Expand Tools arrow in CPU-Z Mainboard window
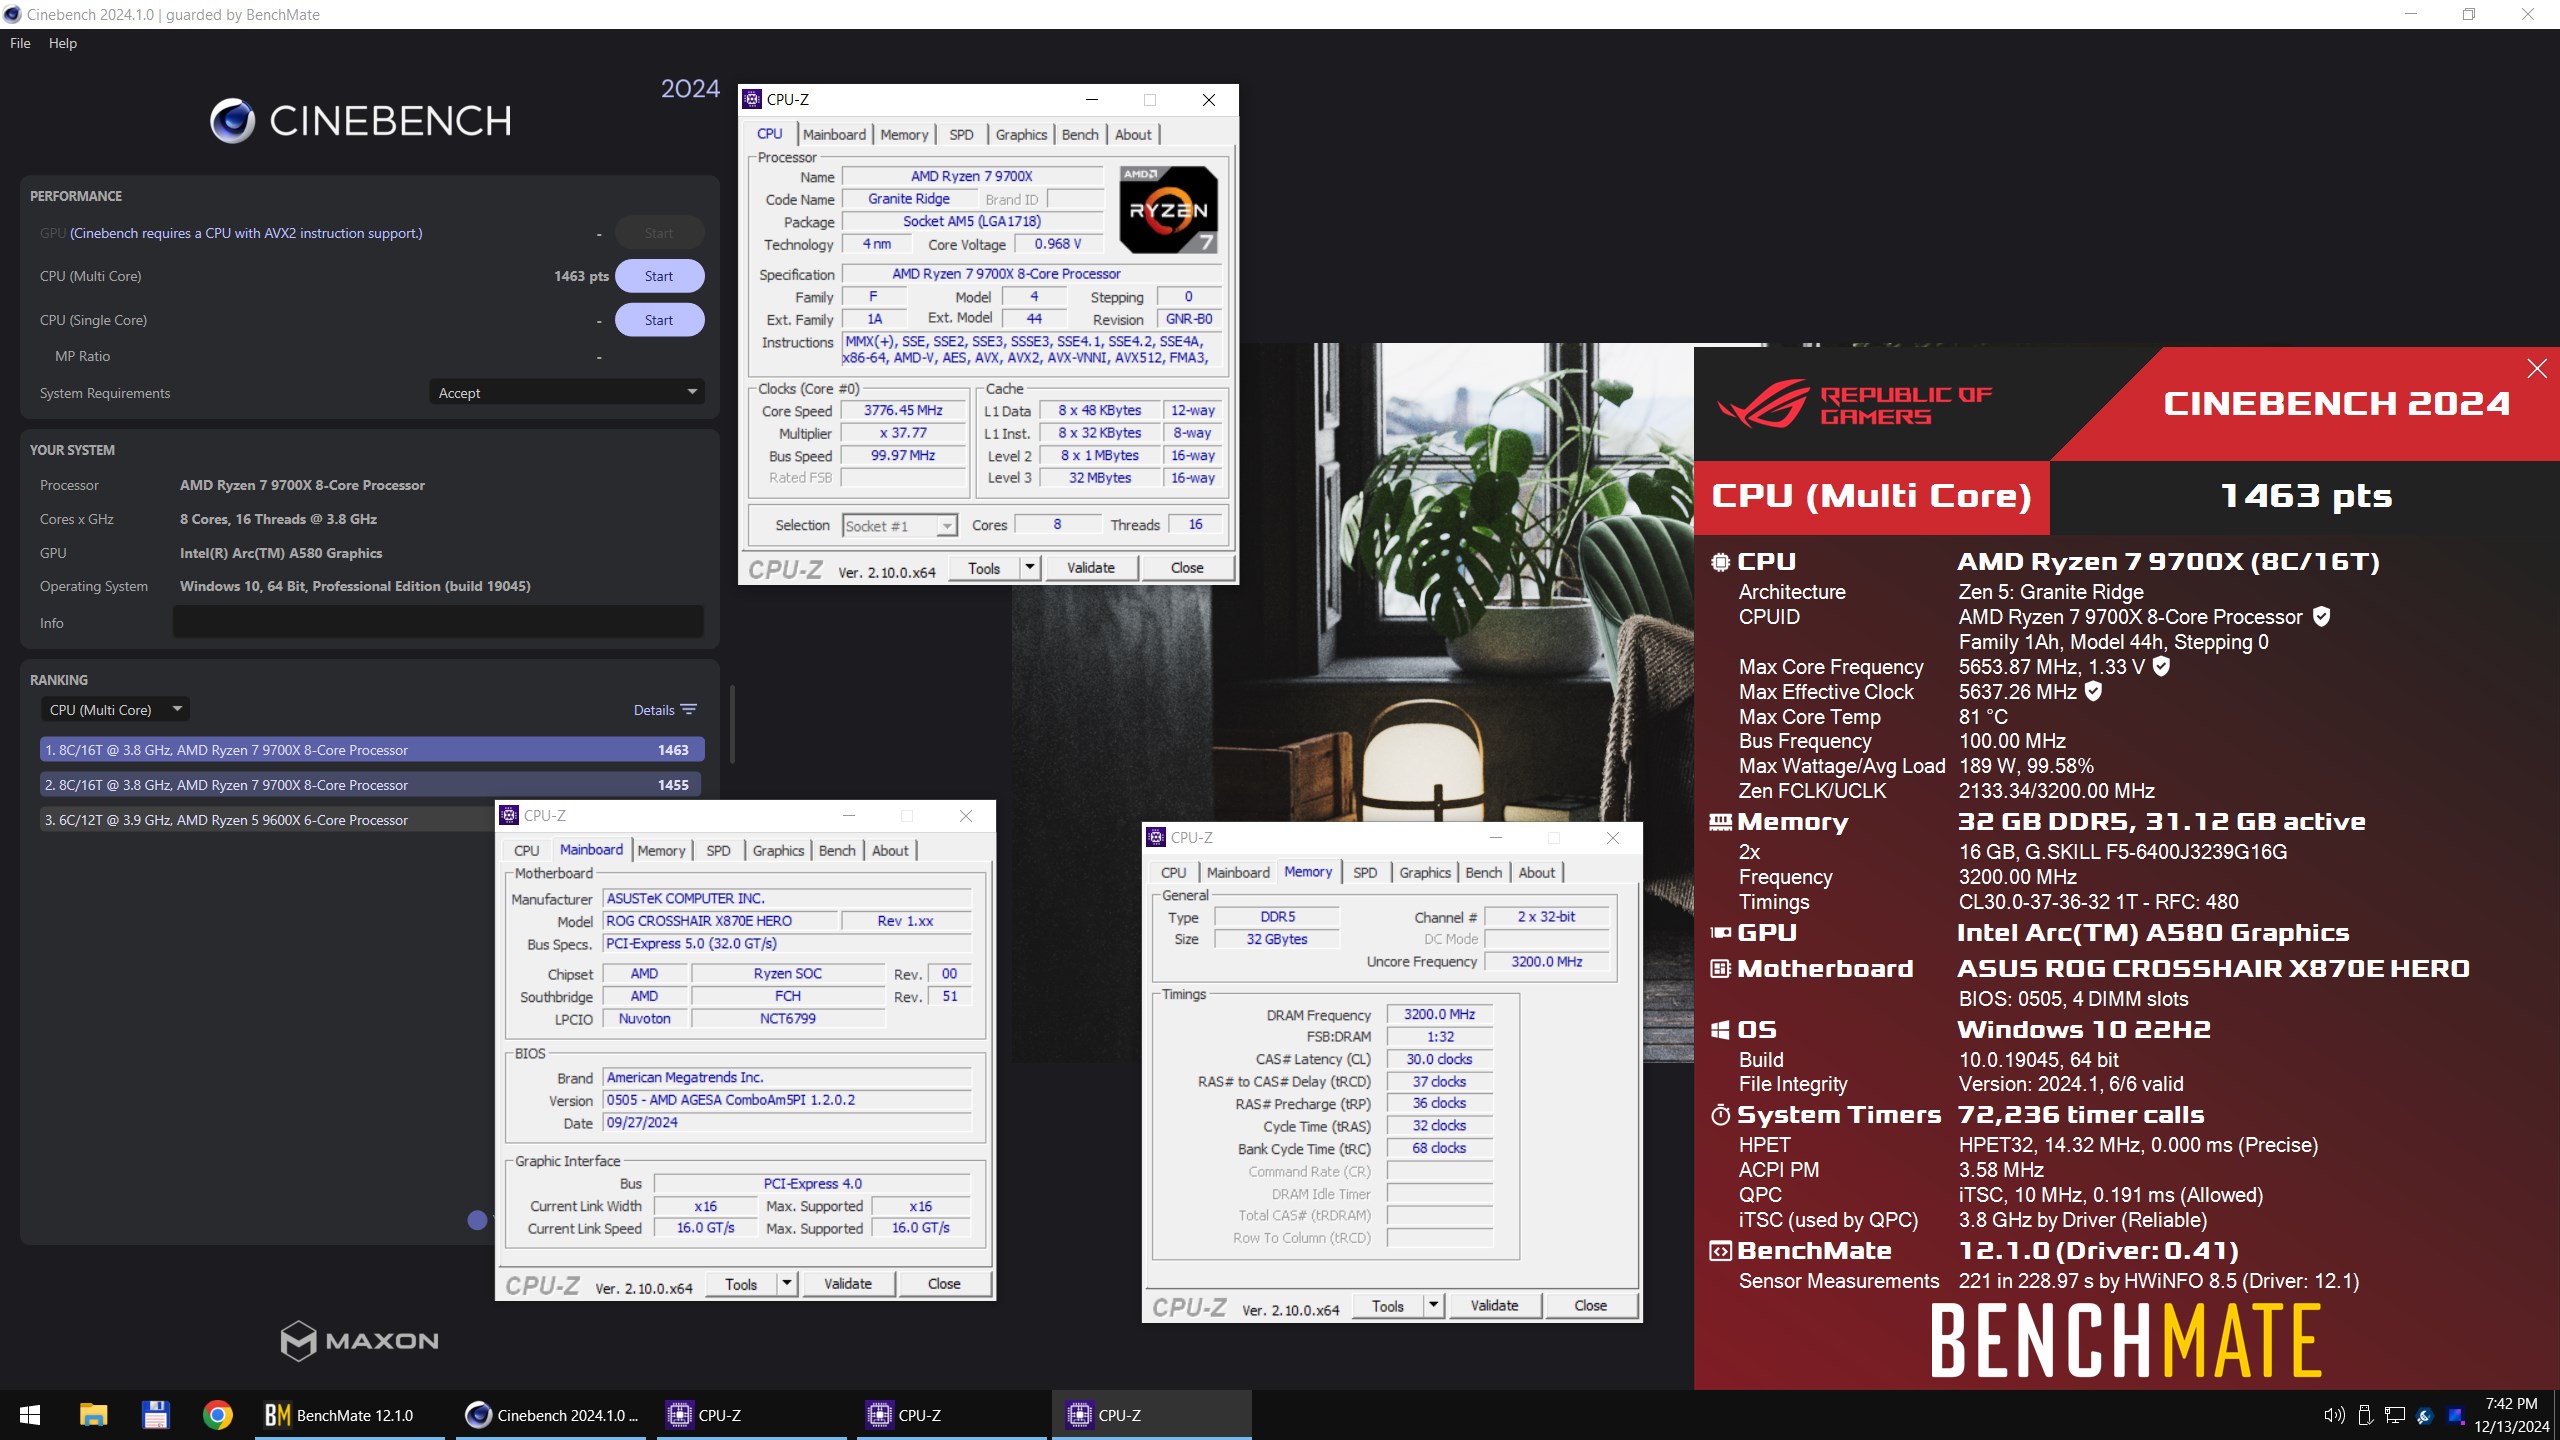Image resolution: width=2560 pixels, height=1440 pixels. [x=787, y=1284]
